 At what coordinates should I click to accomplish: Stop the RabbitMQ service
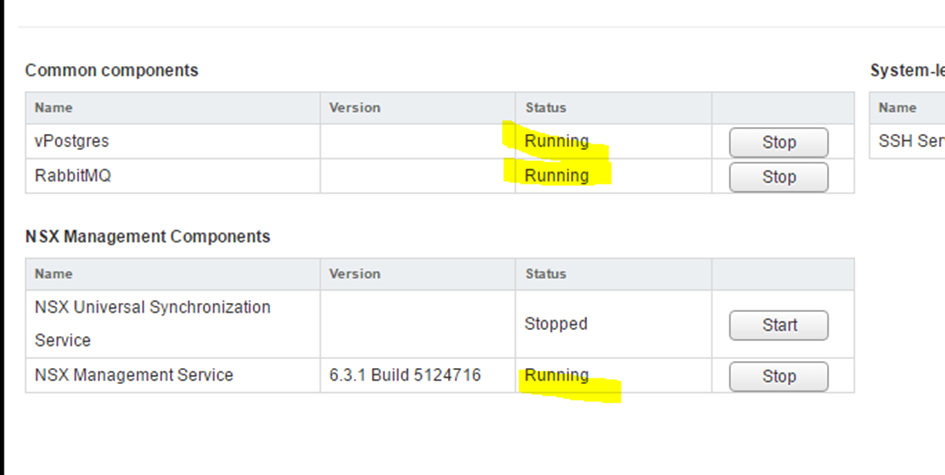click(779, 177)
